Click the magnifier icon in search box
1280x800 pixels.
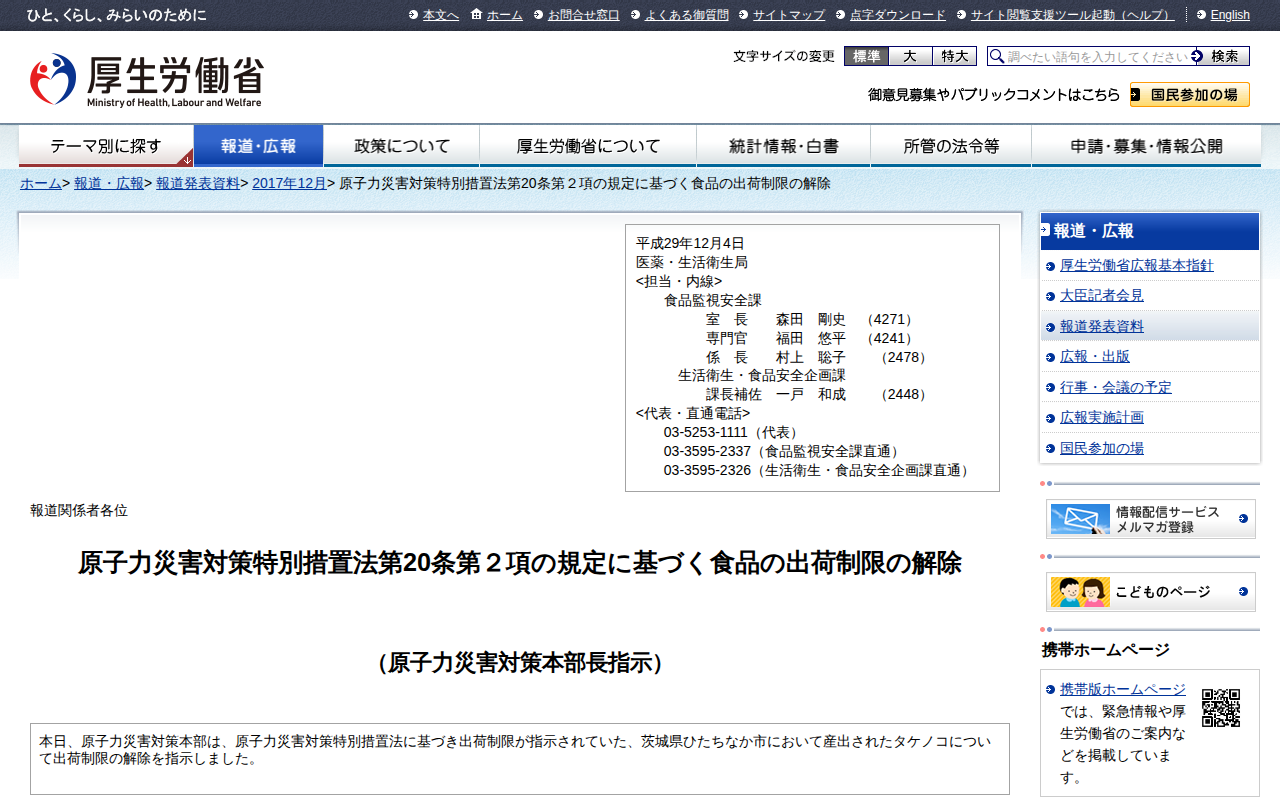(x=996, y=57)
